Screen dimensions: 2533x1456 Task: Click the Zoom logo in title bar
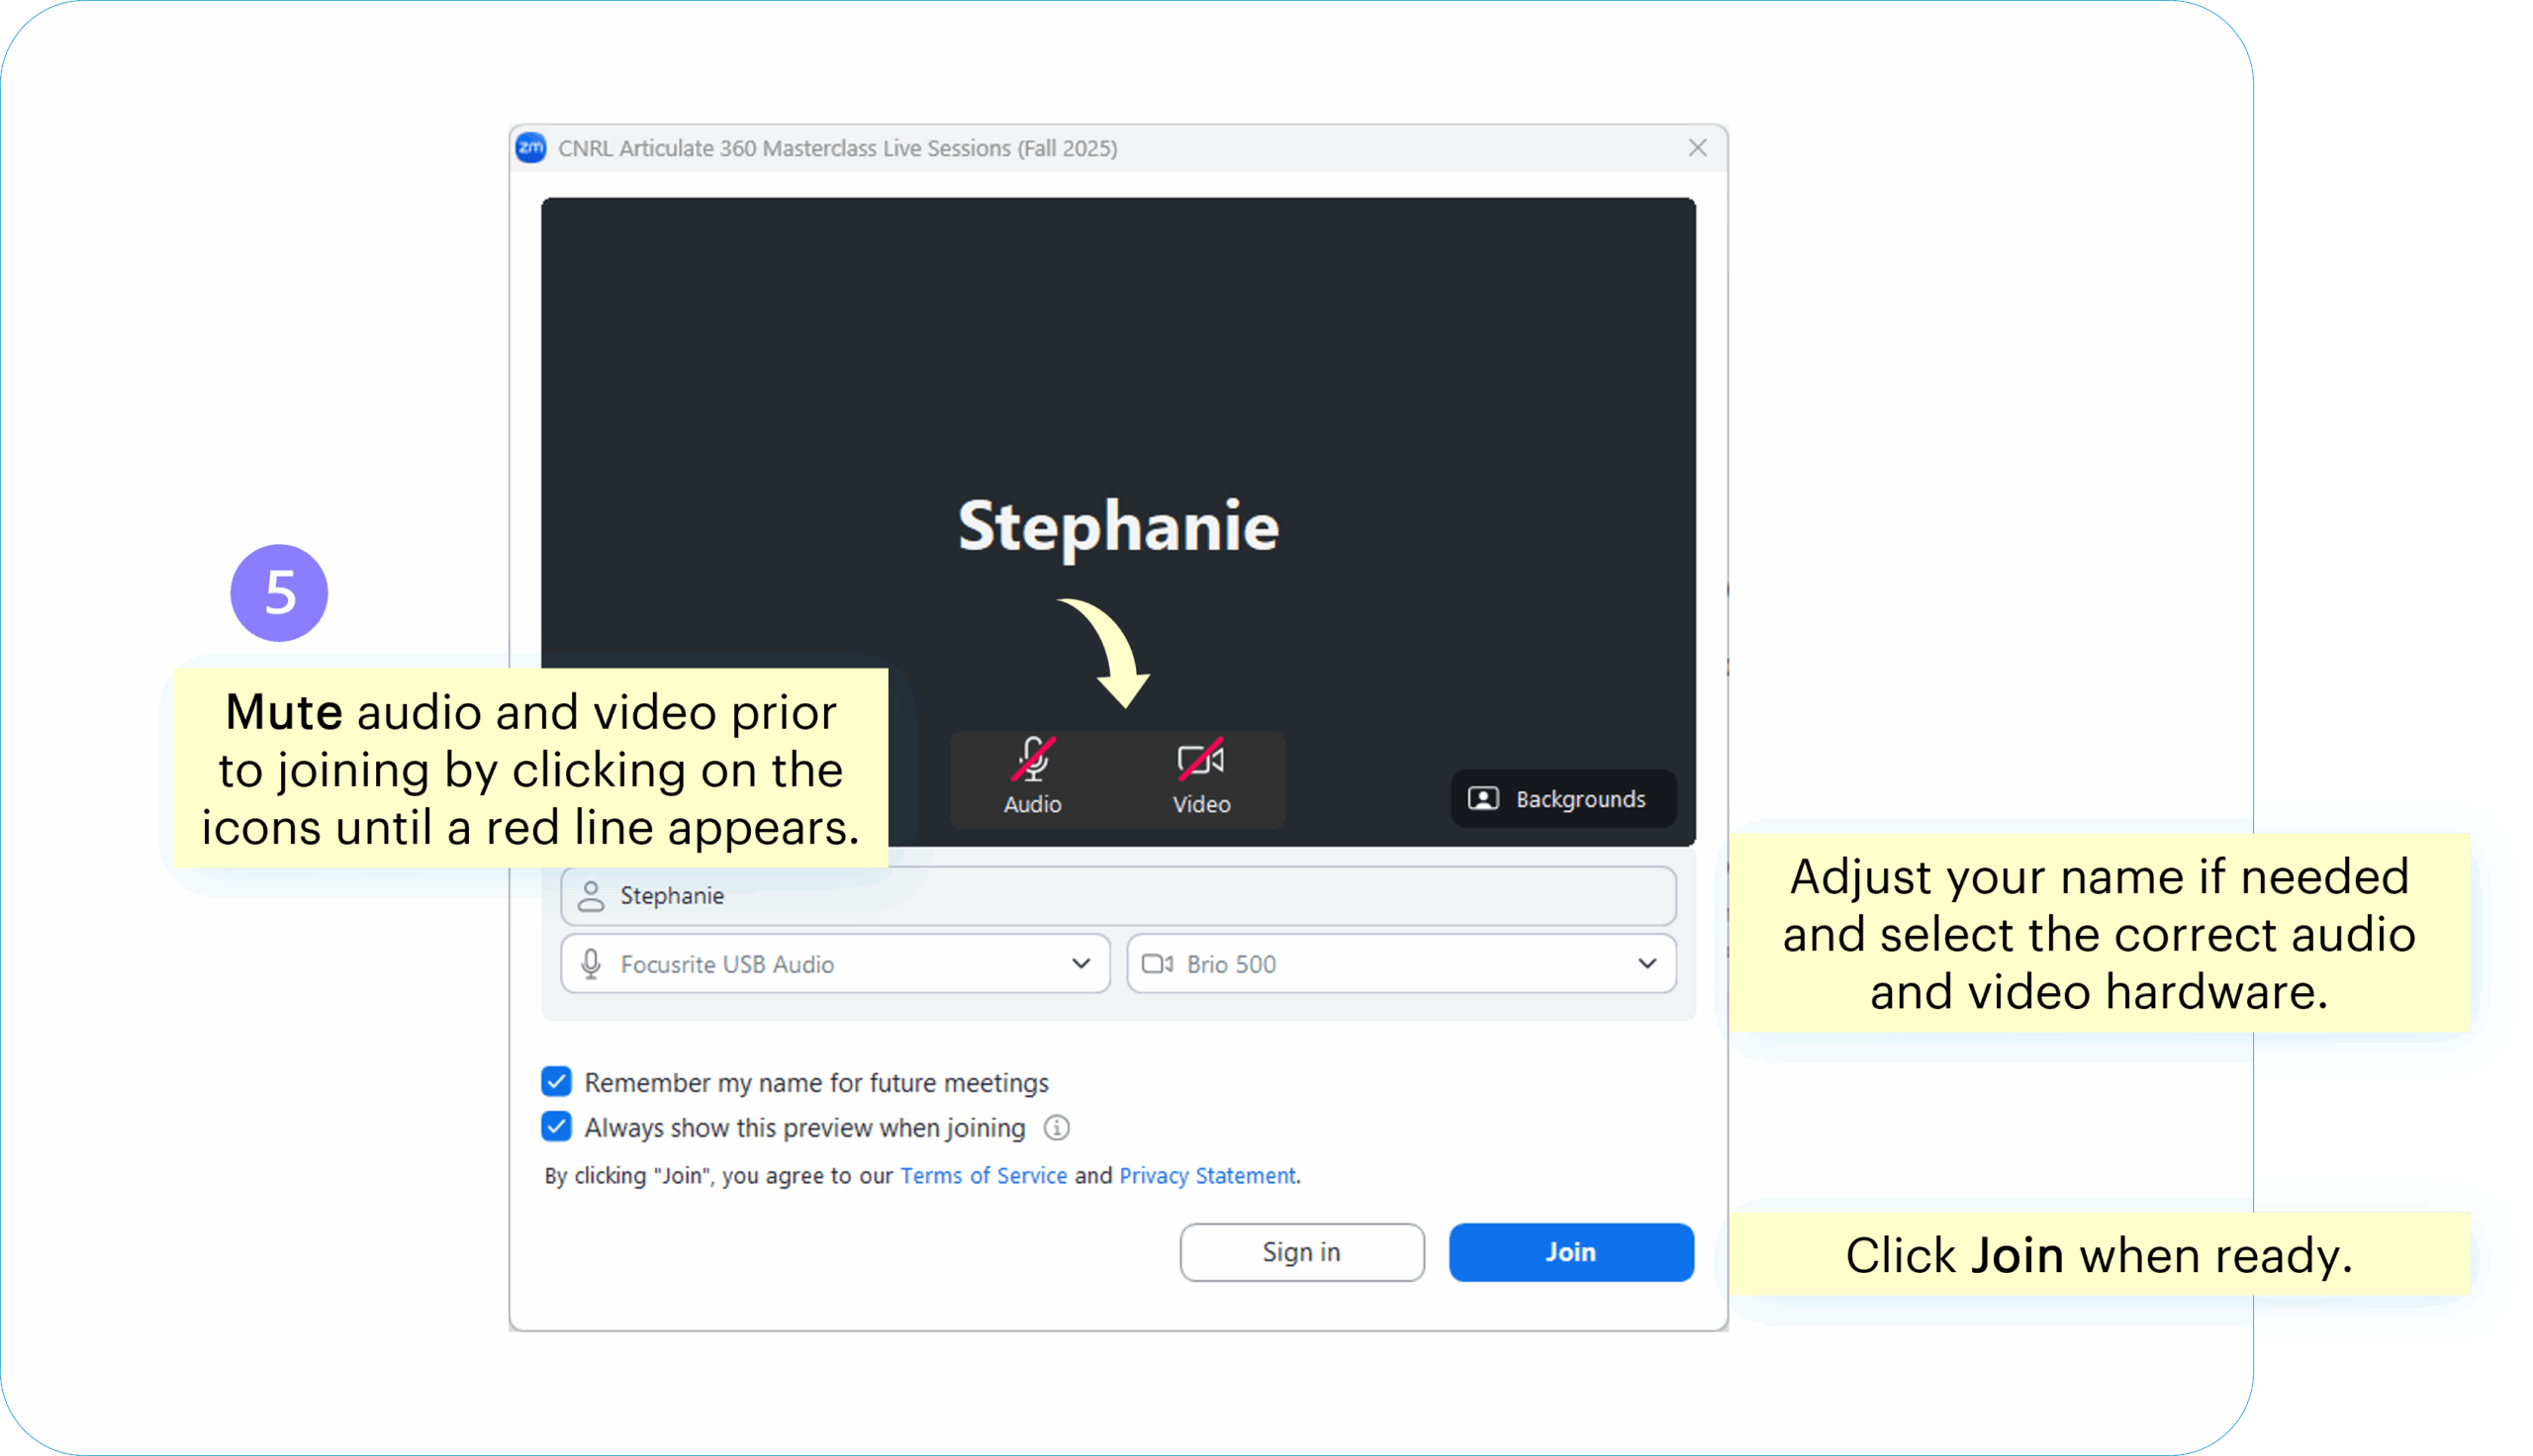[x=531, y=148]
